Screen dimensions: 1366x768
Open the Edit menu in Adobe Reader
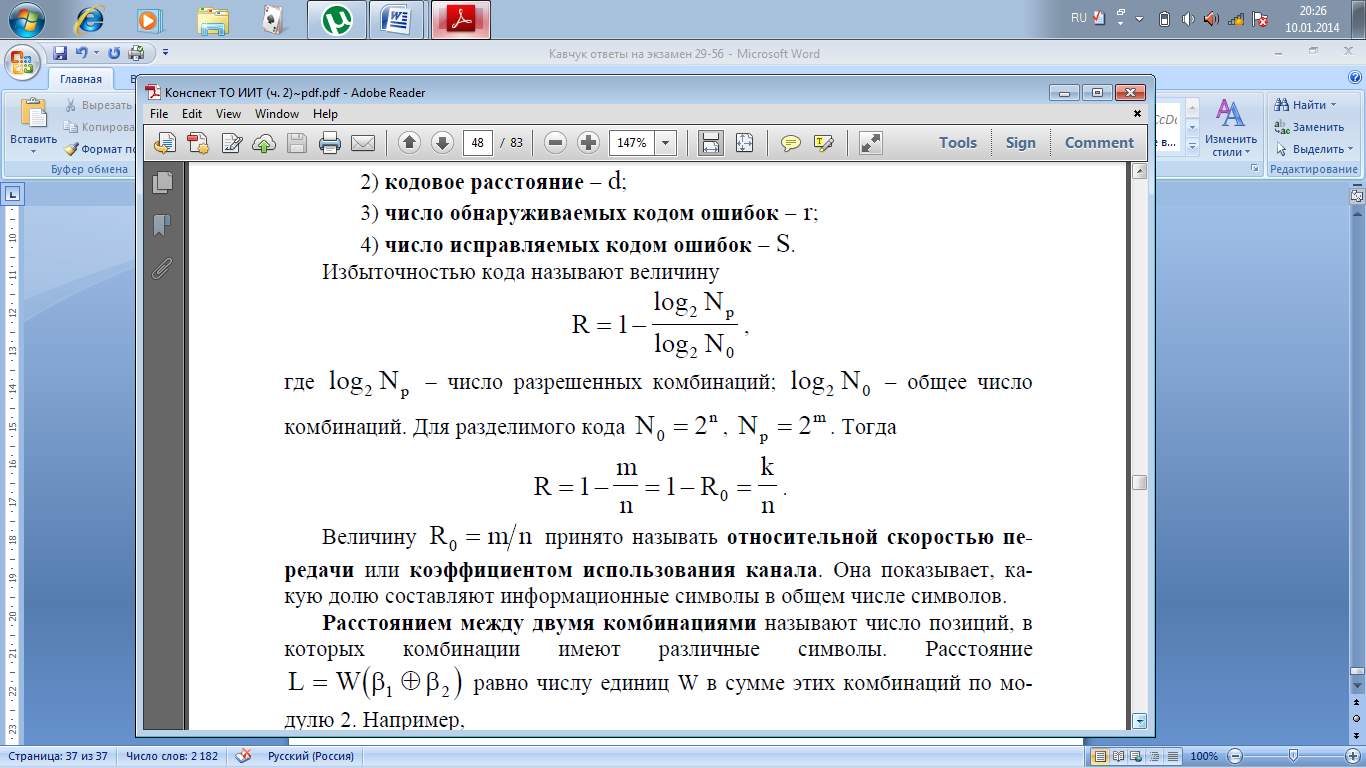192,114
